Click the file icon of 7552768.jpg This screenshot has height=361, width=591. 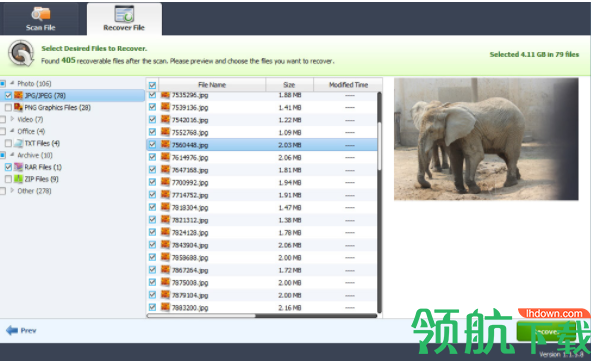[x=165, y=132]
